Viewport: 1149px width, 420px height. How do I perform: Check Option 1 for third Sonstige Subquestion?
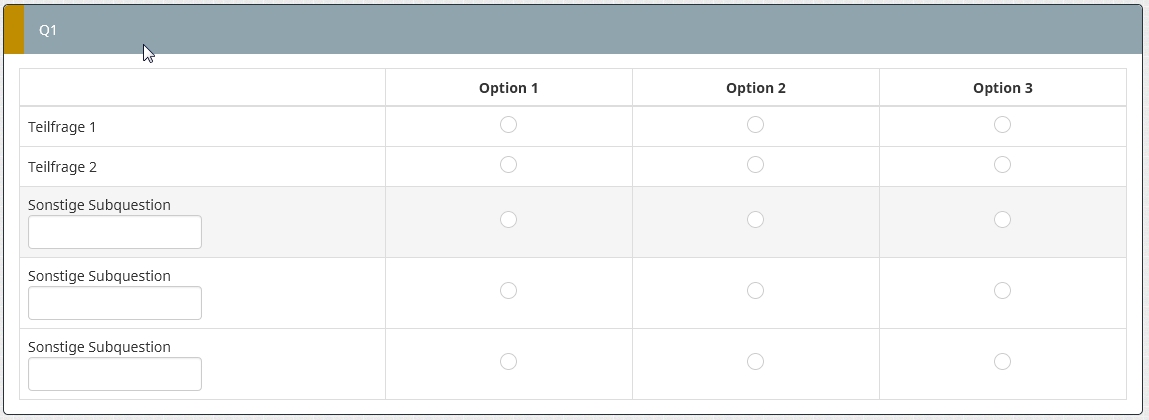tap(508, 362)
